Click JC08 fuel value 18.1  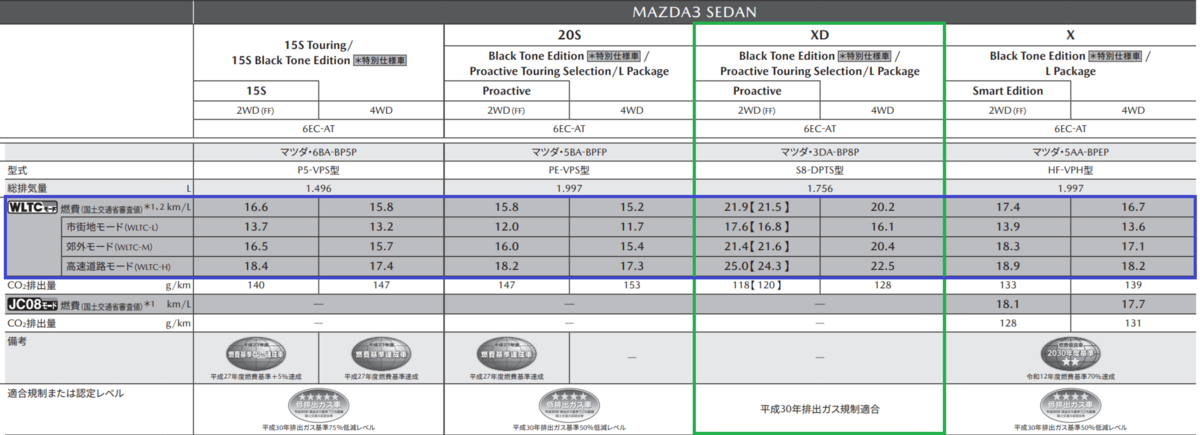[1008, 304]
